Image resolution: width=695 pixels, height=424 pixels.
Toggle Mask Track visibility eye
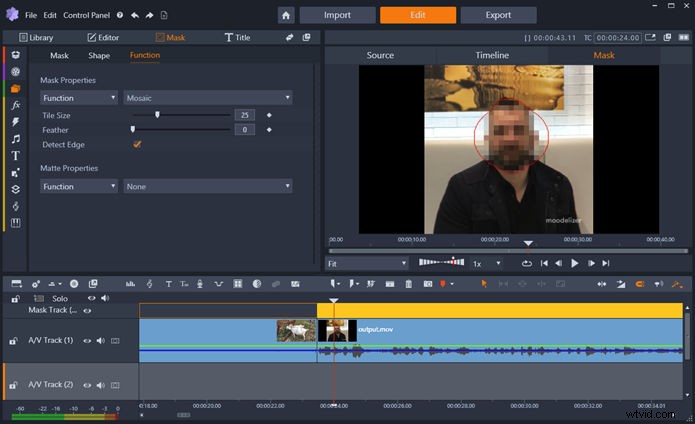coord(87,311)
